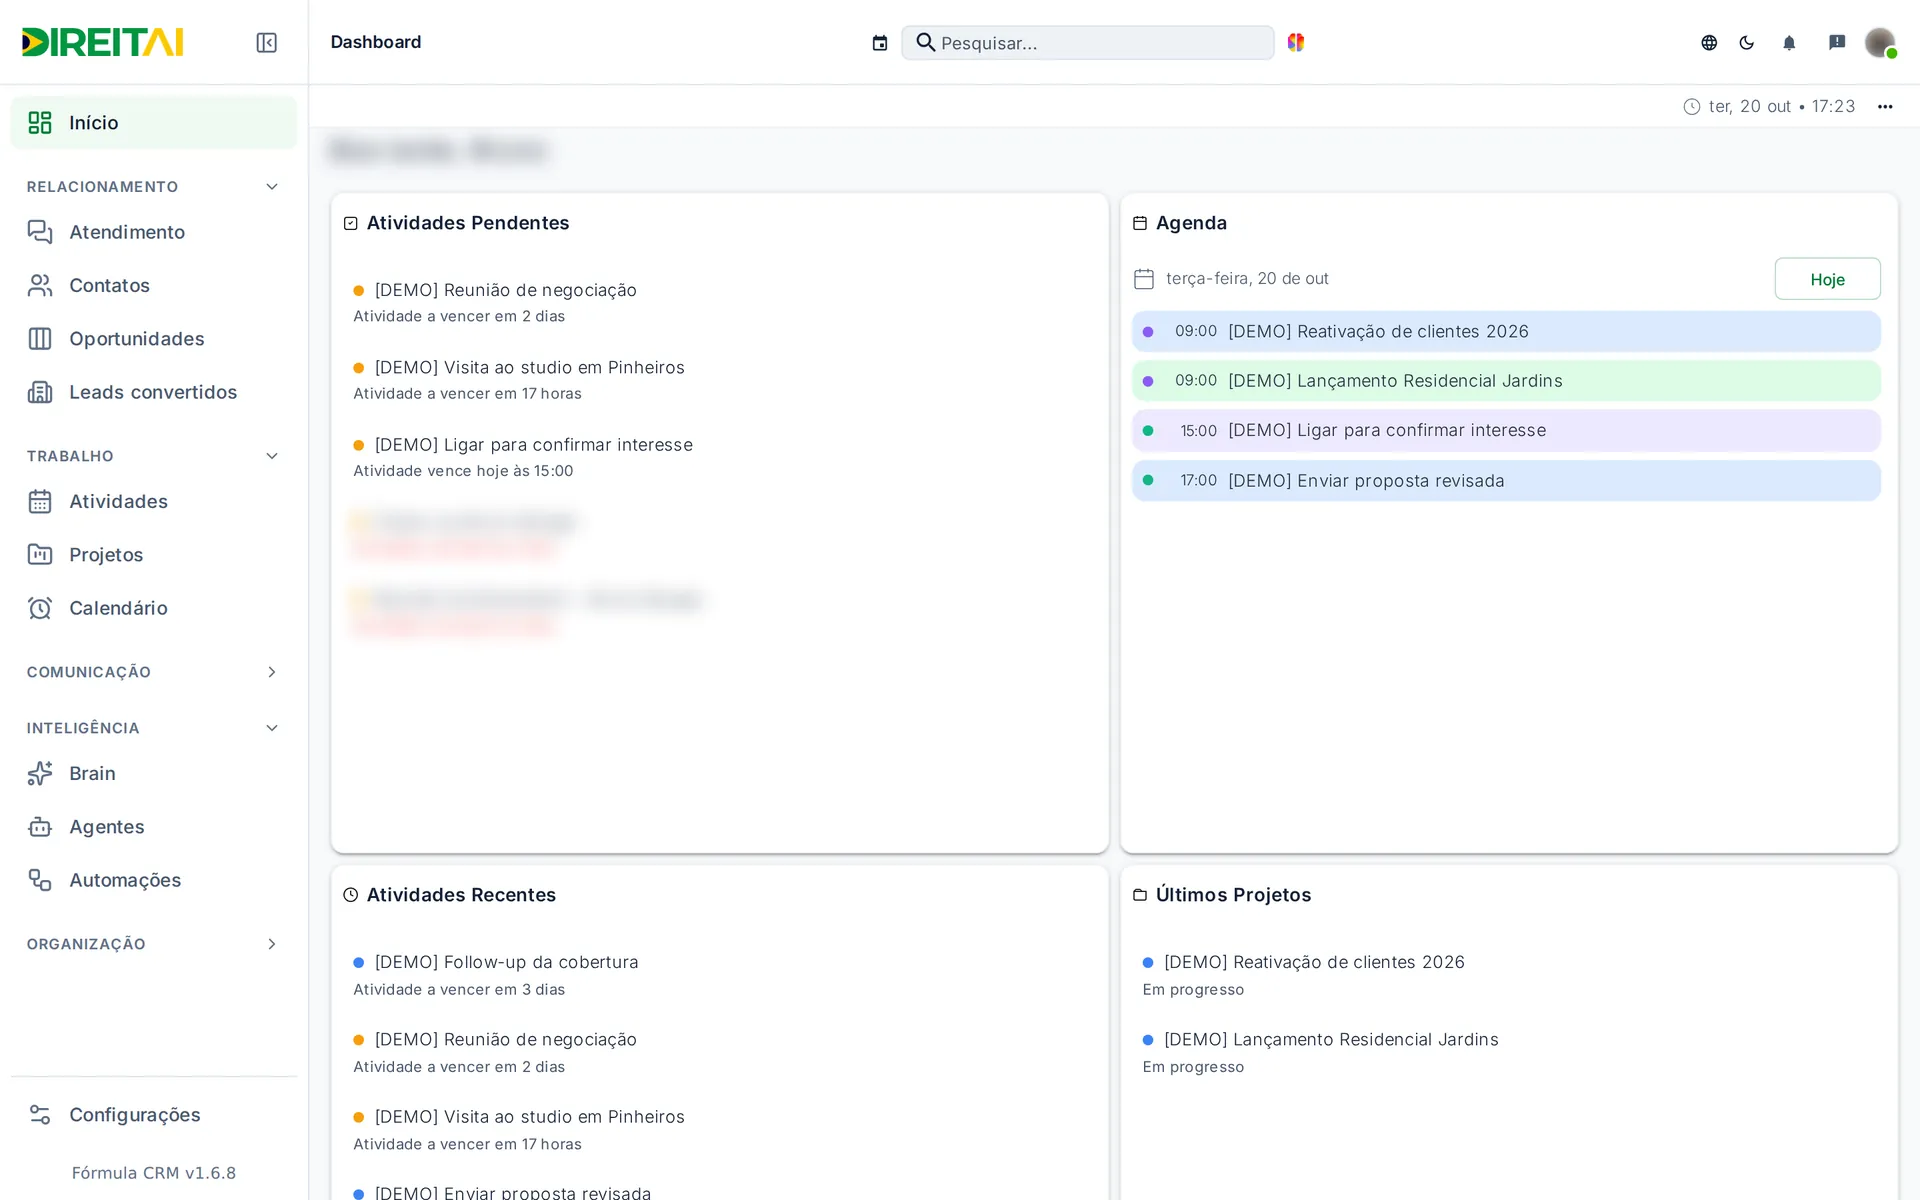Viewport: 1920px width, 1200px height.
Task: Expand the Comunicação section
Action: (x=272, y=672)
